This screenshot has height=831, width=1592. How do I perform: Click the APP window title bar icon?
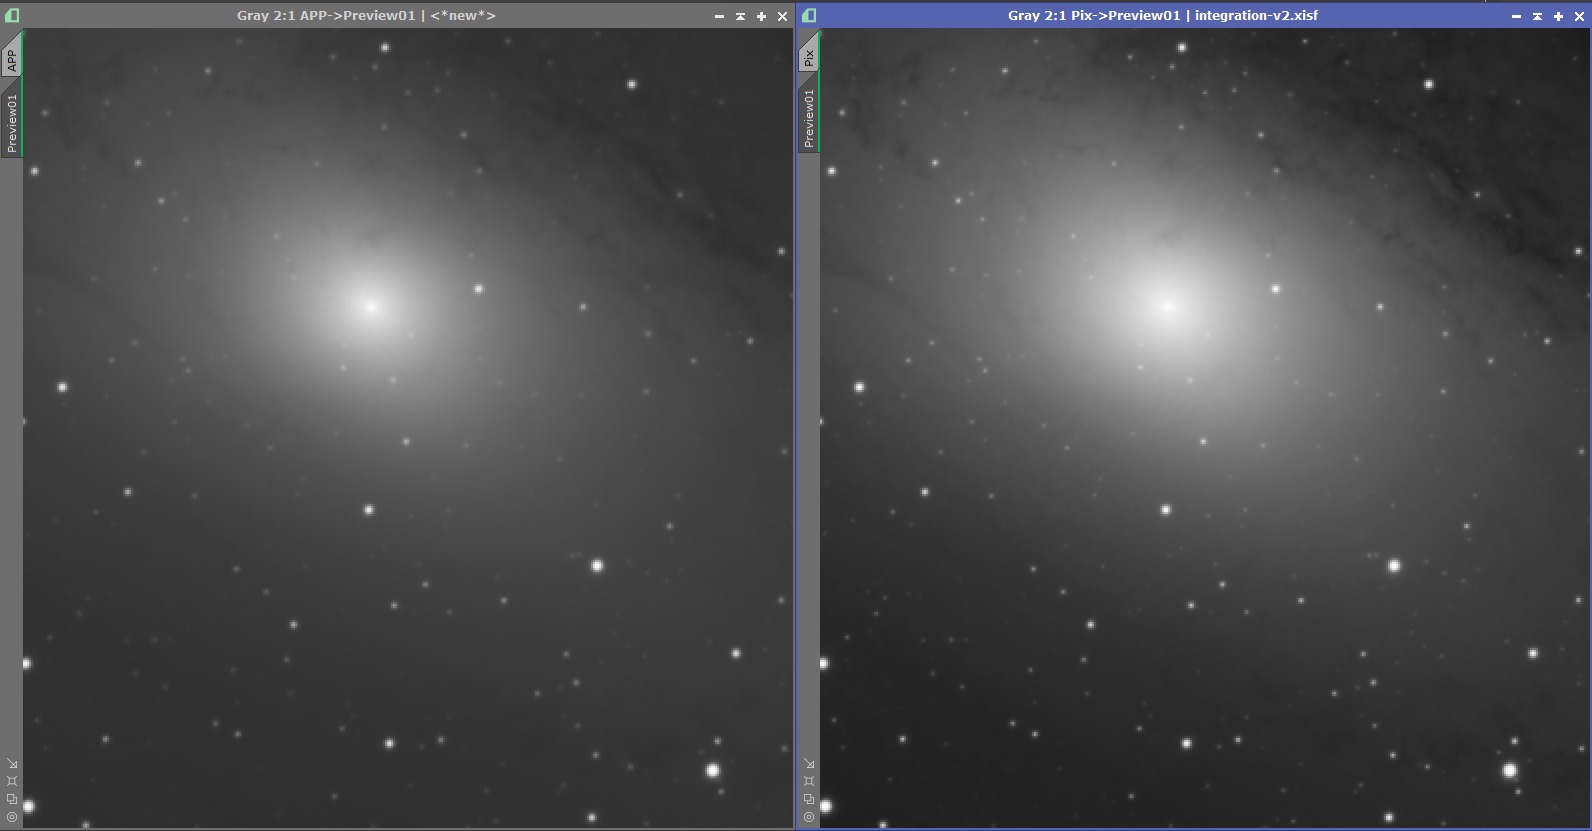[x=12, y=15]
